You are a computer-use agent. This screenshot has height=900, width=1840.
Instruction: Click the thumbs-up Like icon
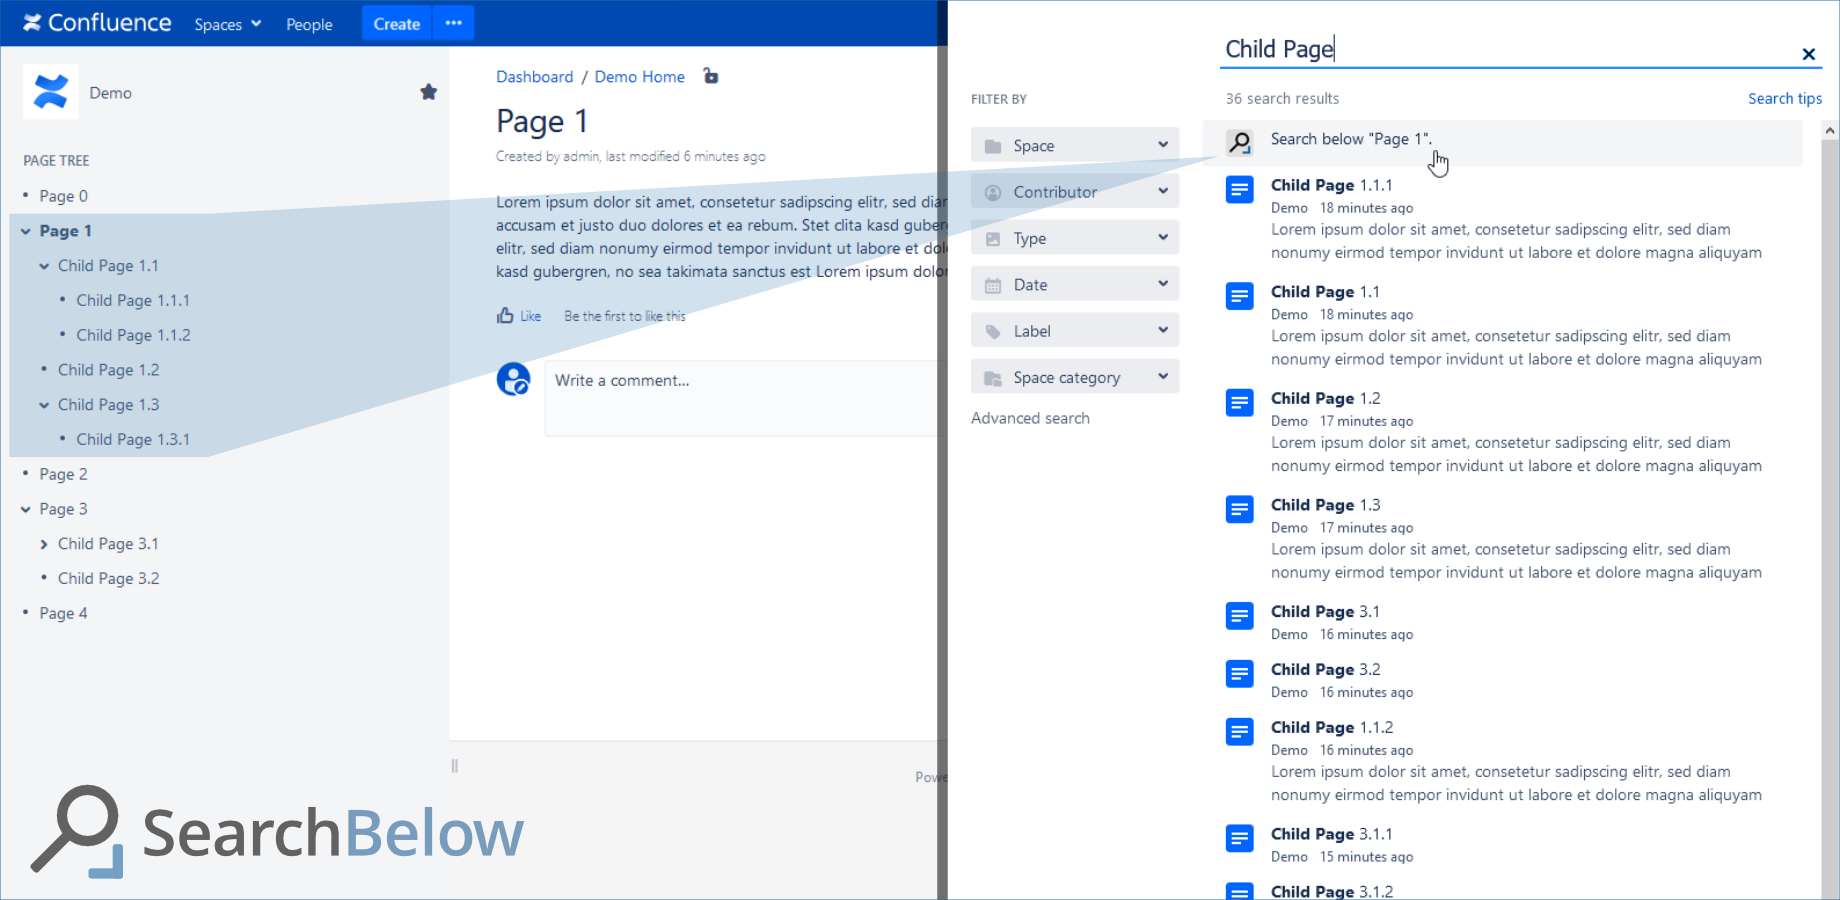(x=505, y=316)
